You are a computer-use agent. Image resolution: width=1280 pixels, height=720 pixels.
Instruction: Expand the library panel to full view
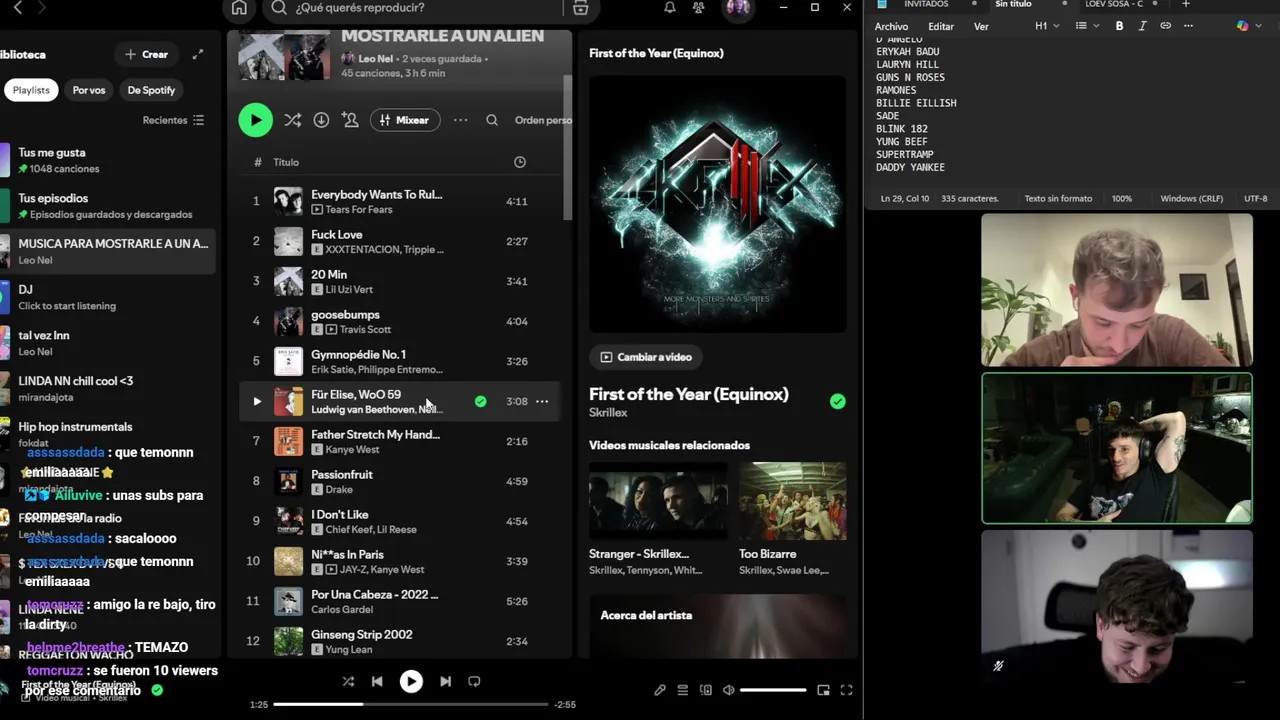198,54
